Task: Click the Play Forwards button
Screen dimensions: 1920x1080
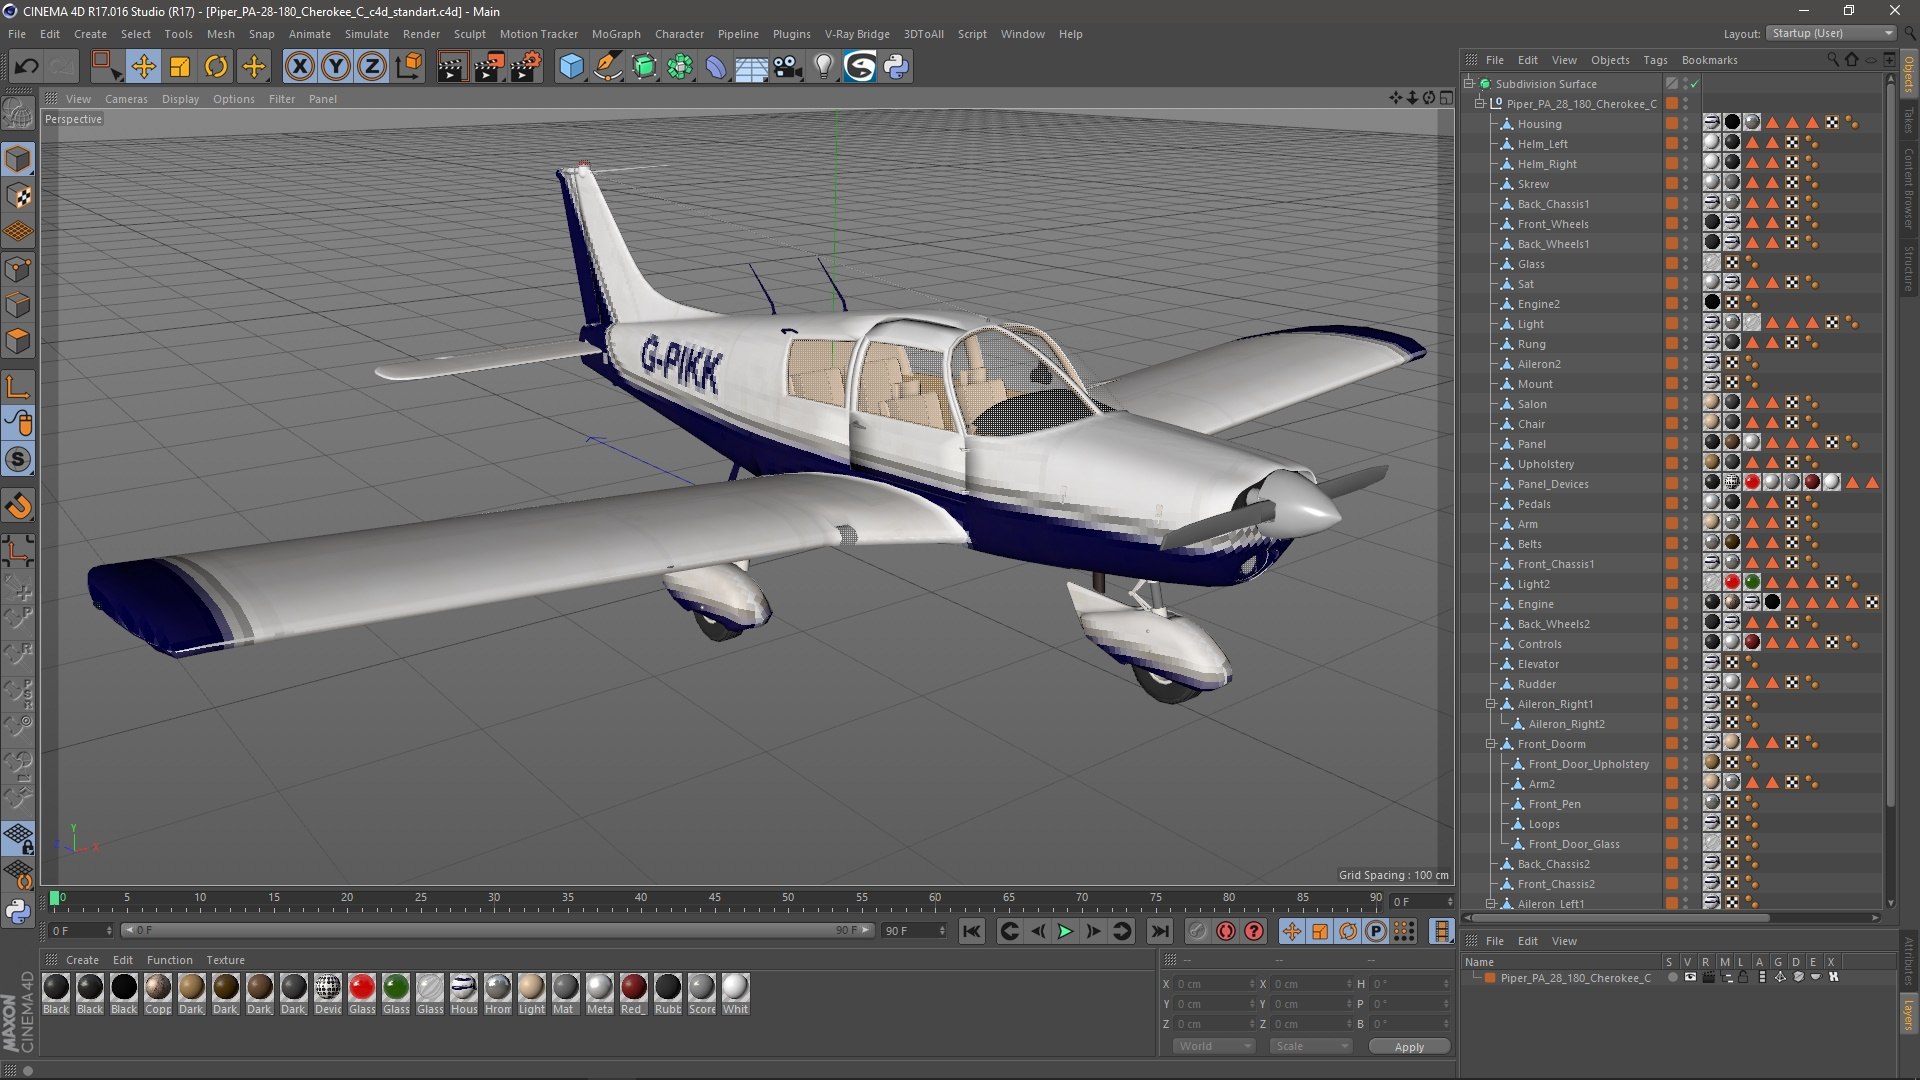Action: (x=1065, y=931)
